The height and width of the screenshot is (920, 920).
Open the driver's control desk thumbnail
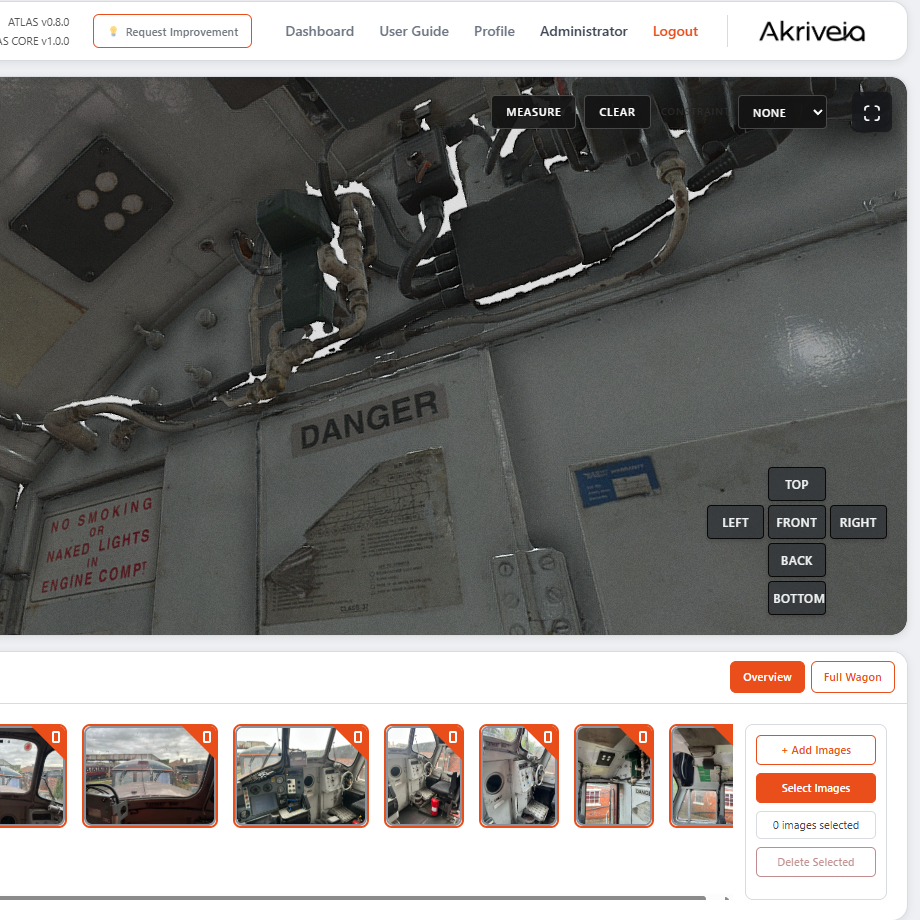300,776
